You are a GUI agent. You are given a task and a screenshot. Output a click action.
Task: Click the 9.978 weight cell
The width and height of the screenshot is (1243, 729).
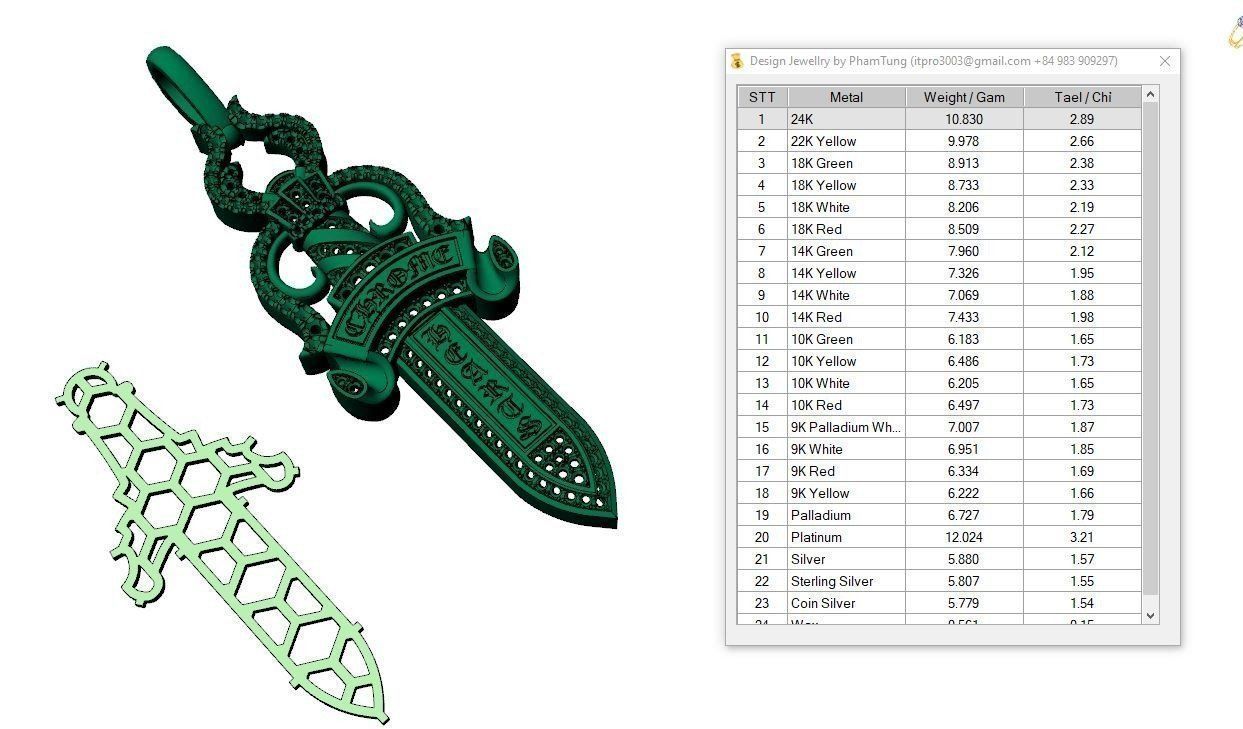point(964,141)
